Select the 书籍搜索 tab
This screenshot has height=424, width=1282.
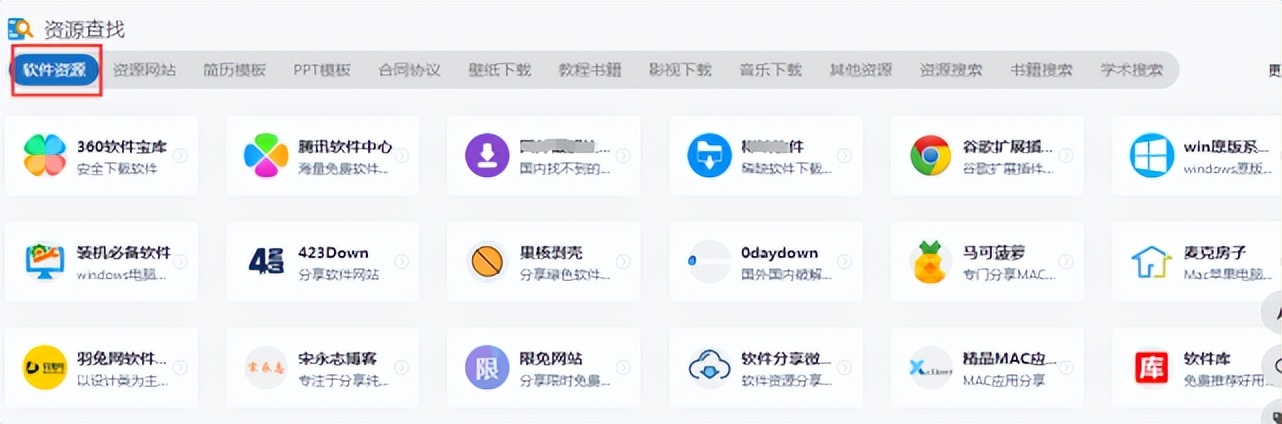(1041, 70)
